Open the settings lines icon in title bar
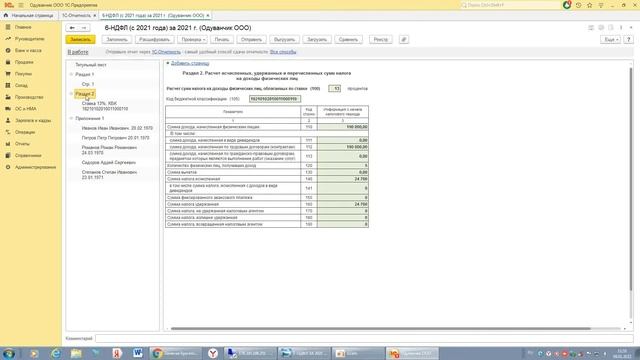 click(601, 5)
